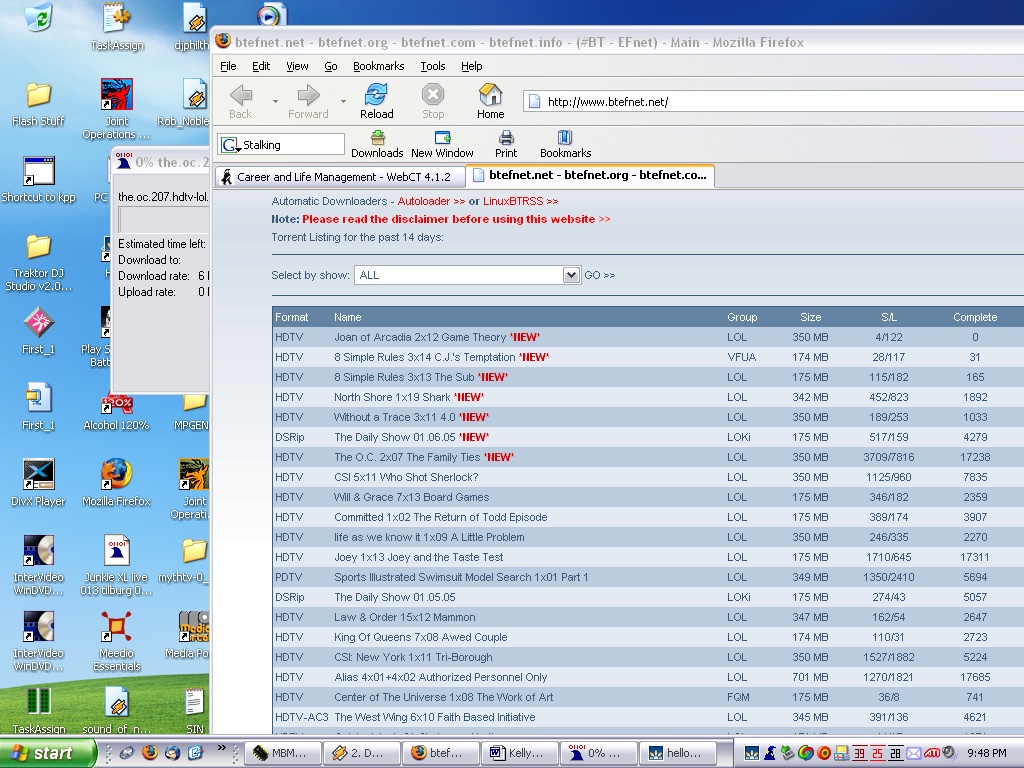
Task: Click the Complete column header
Action: (975, 317)
